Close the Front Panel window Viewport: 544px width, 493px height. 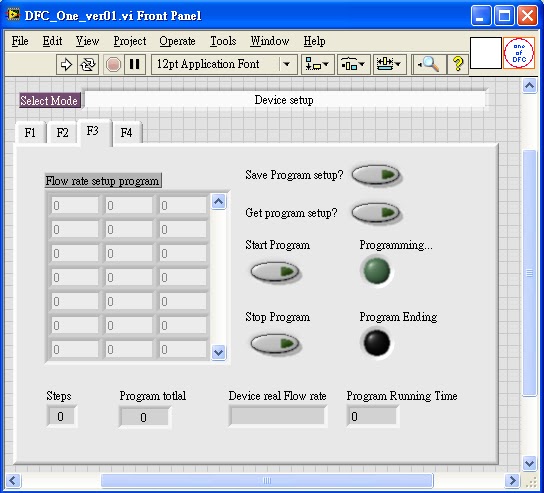click(x=527, y=16)
